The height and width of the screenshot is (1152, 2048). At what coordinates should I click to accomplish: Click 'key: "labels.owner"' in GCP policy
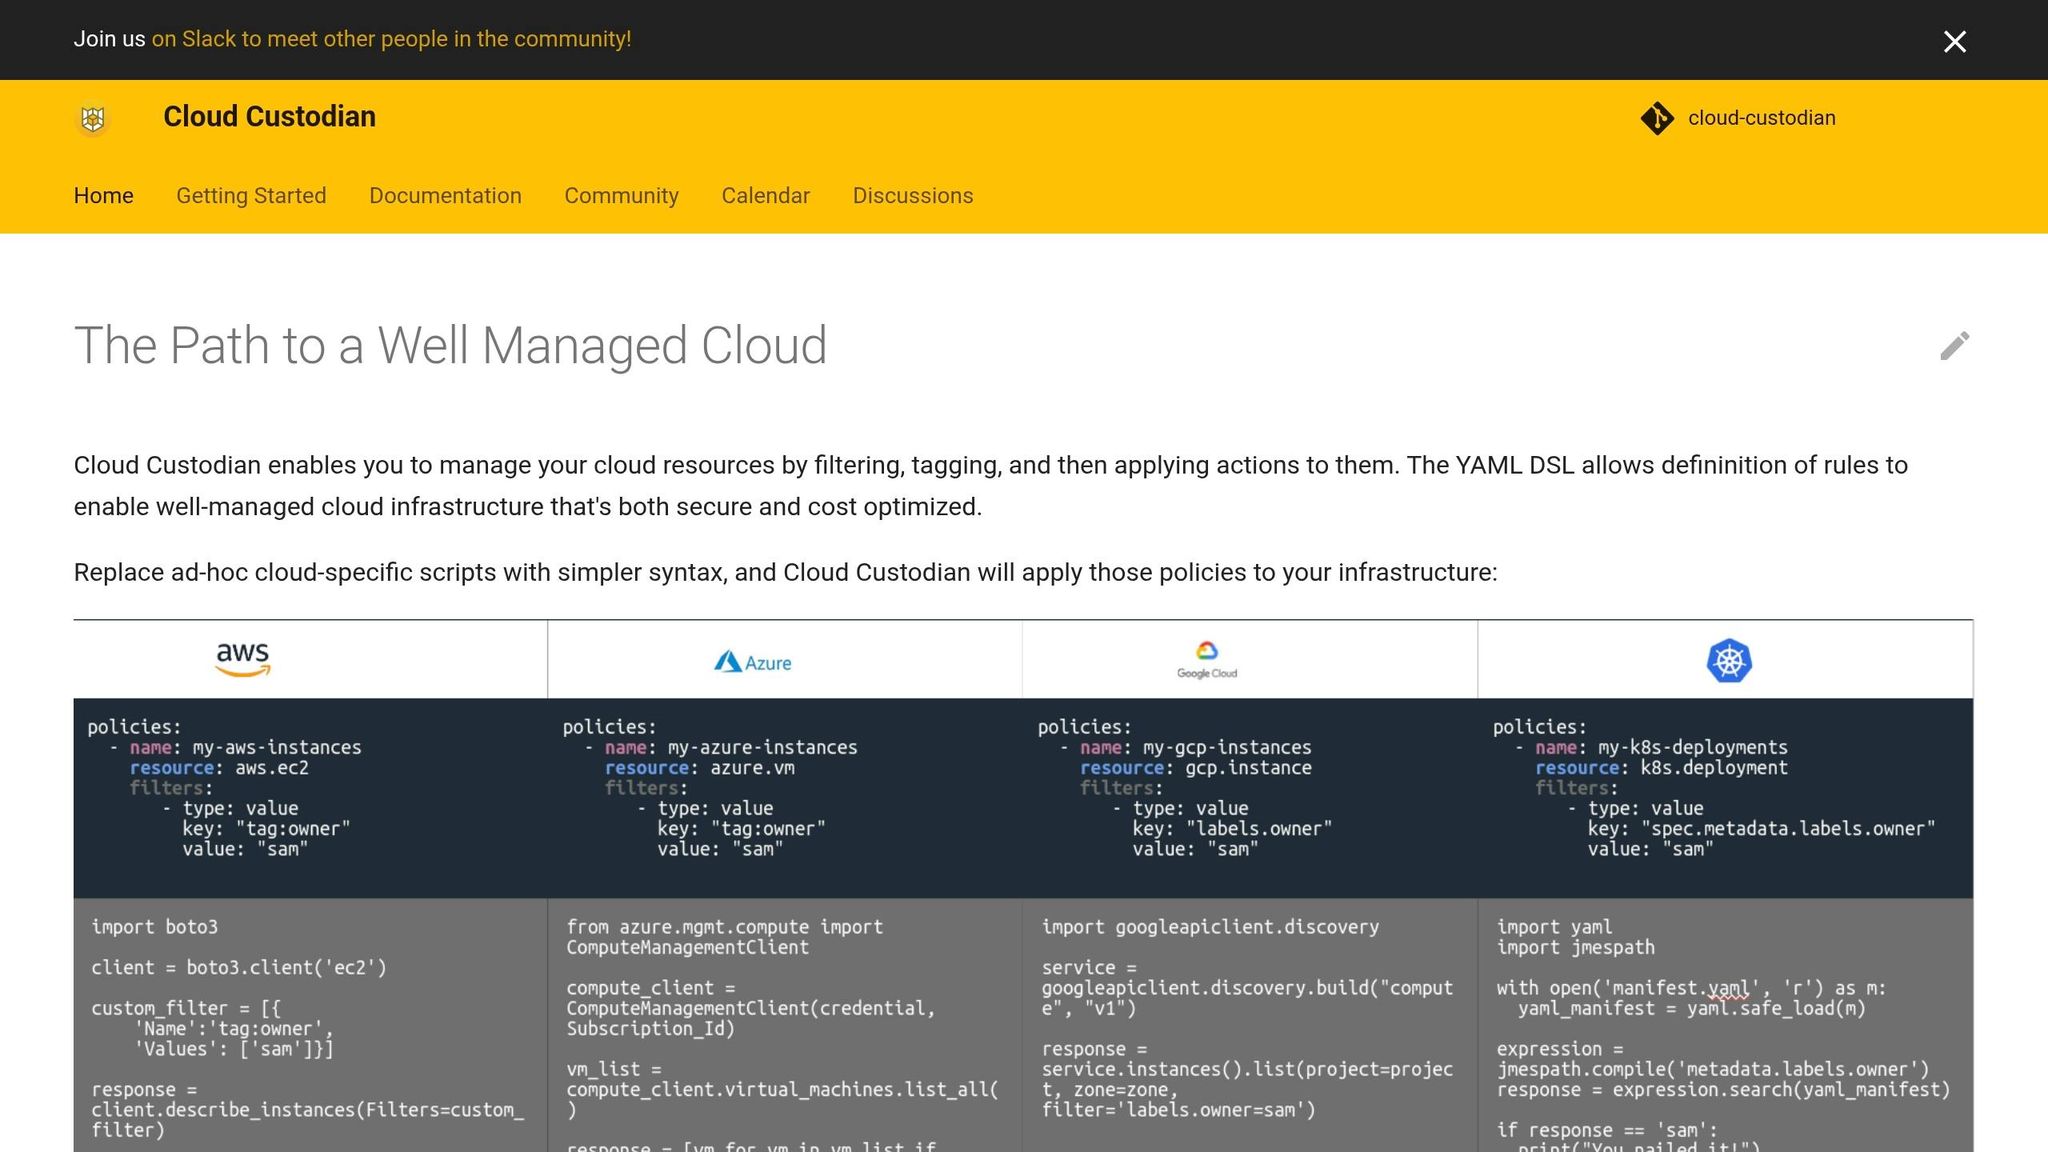coord(1232,829)
